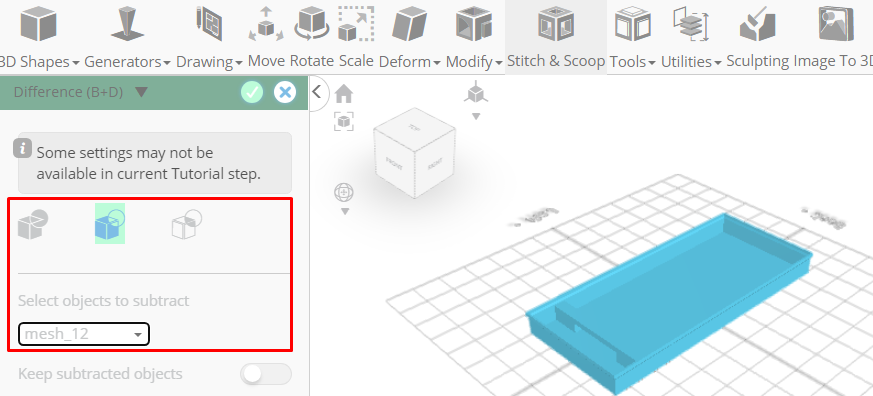
Task: Select the Stitch & Scoop tool
Action: coord(556,37)
